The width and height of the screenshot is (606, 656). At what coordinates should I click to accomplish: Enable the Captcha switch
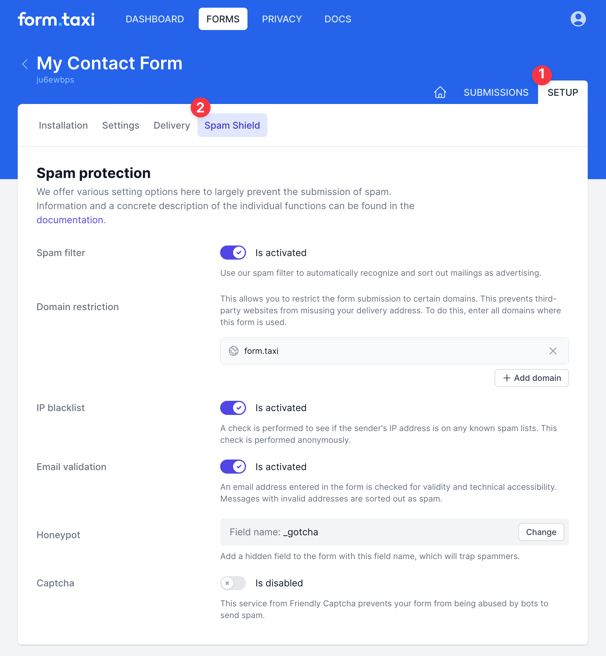pos(233,583)
